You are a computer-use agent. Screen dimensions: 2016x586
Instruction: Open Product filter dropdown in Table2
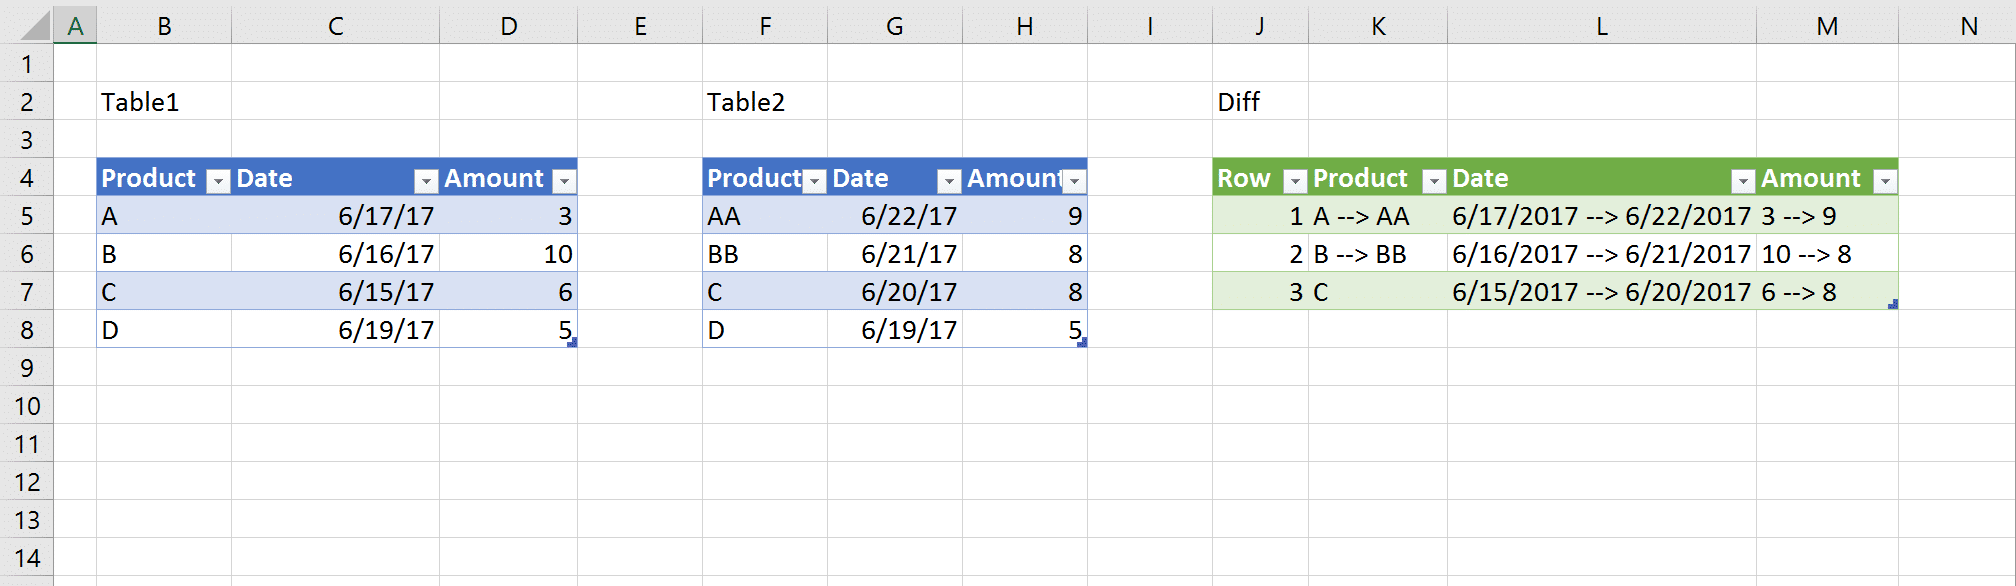pos(814,181)
